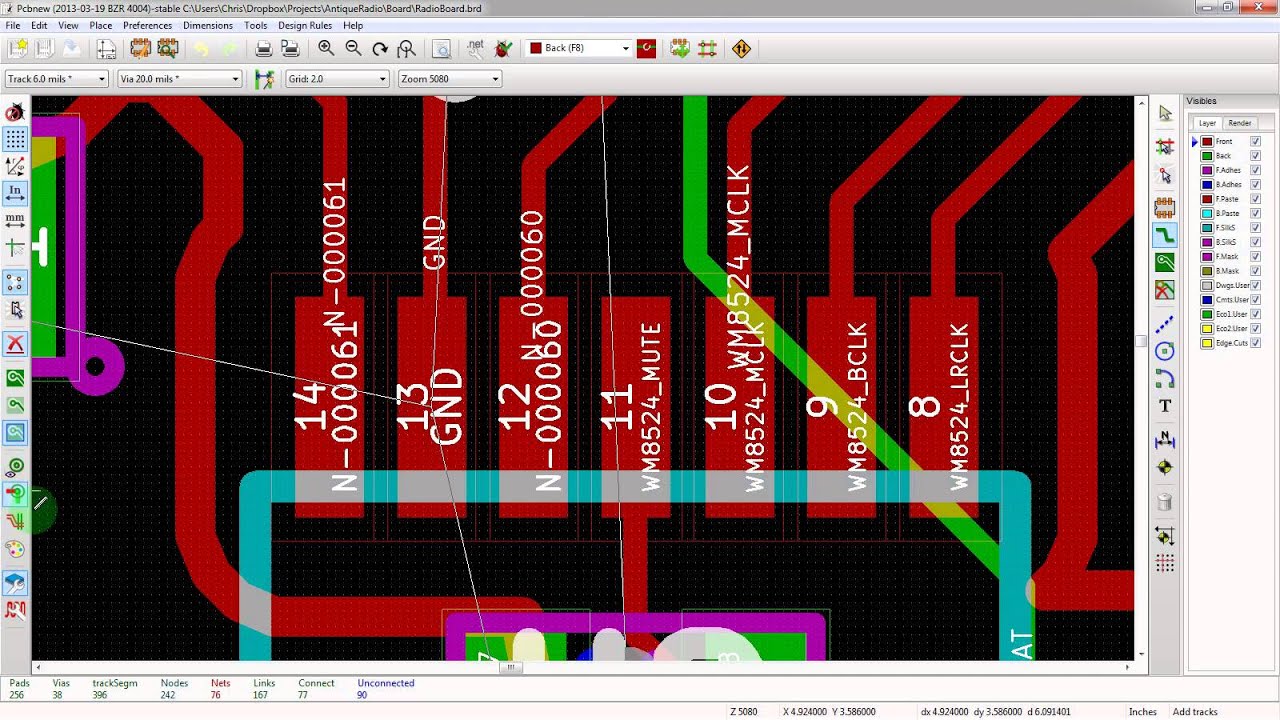Switch units to millimeters icon
The width and height of the screenshot is (1280, 720).
15,219
